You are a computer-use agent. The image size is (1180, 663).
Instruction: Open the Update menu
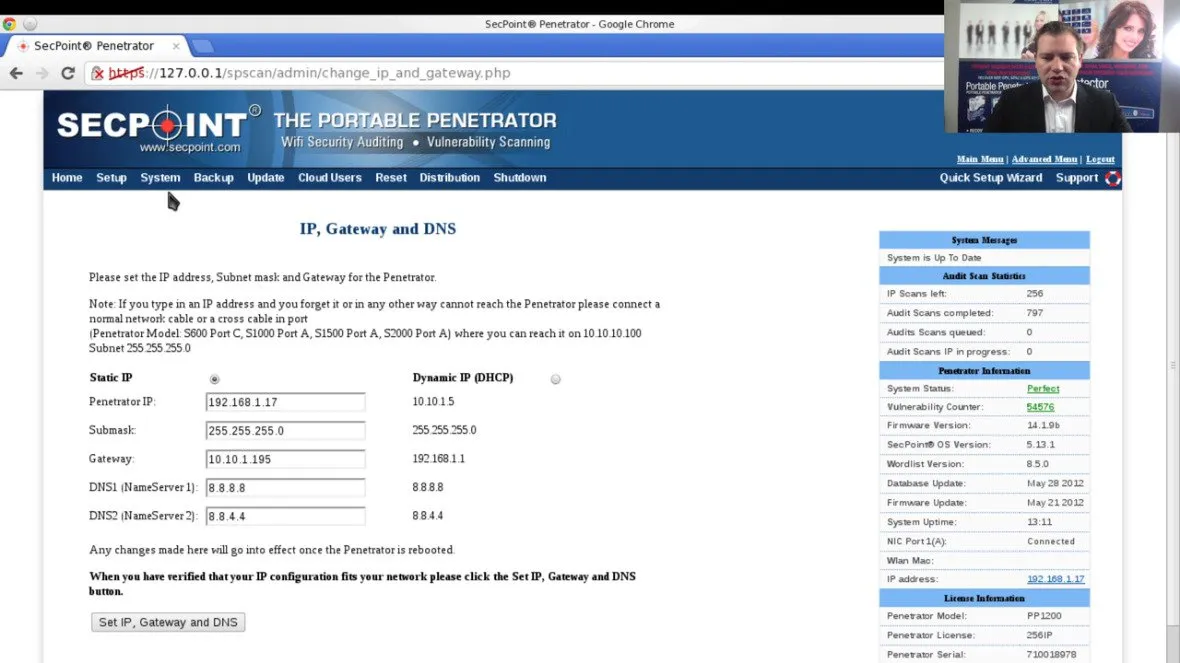[x=266, y=178]
